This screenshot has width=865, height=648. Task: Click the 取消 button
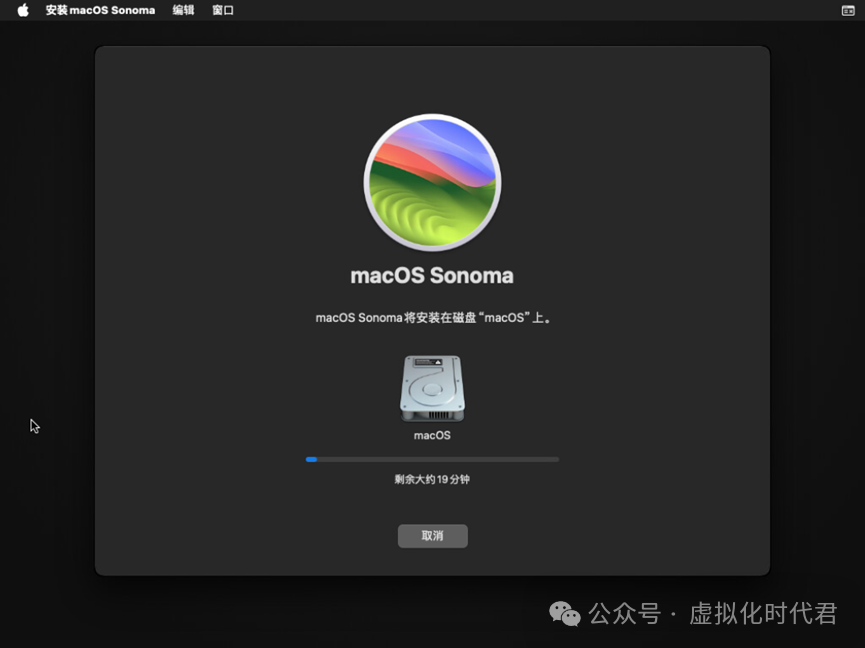[432, 535]
